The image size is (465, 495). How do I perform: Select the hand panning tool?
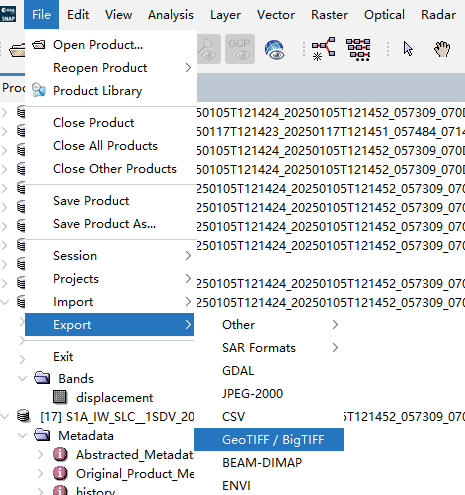(x=442, y=49)
